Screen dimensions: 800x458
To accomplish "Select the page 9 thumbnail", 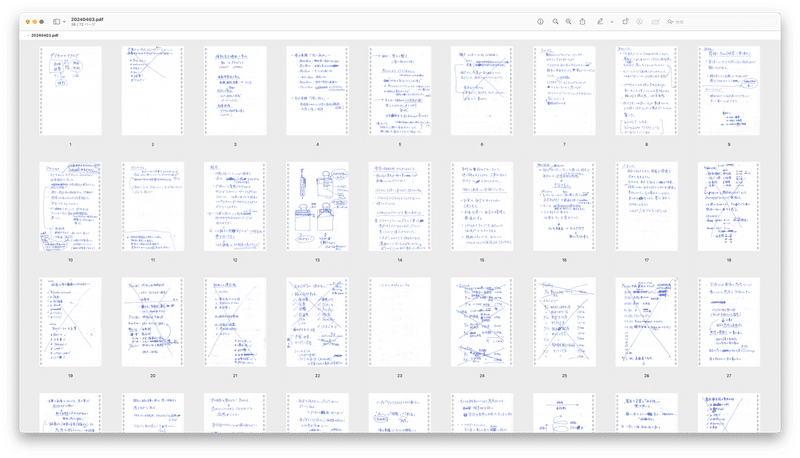I will (x=729, y=91).
